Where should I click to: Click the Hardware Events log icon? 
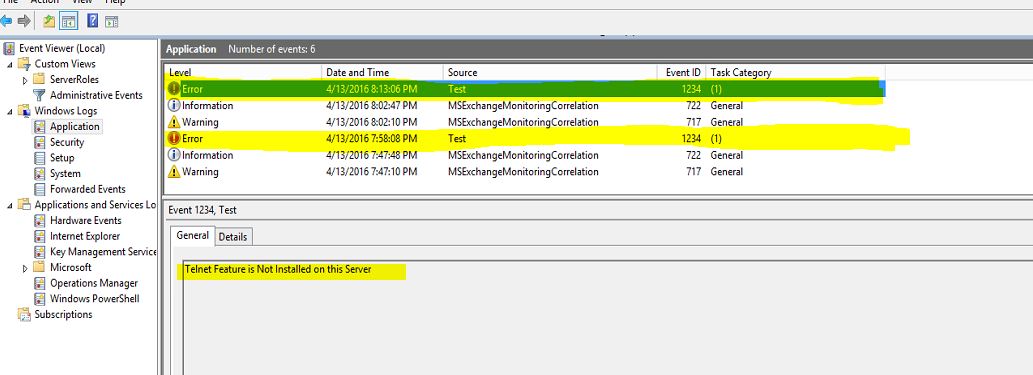tap(40, 221)
